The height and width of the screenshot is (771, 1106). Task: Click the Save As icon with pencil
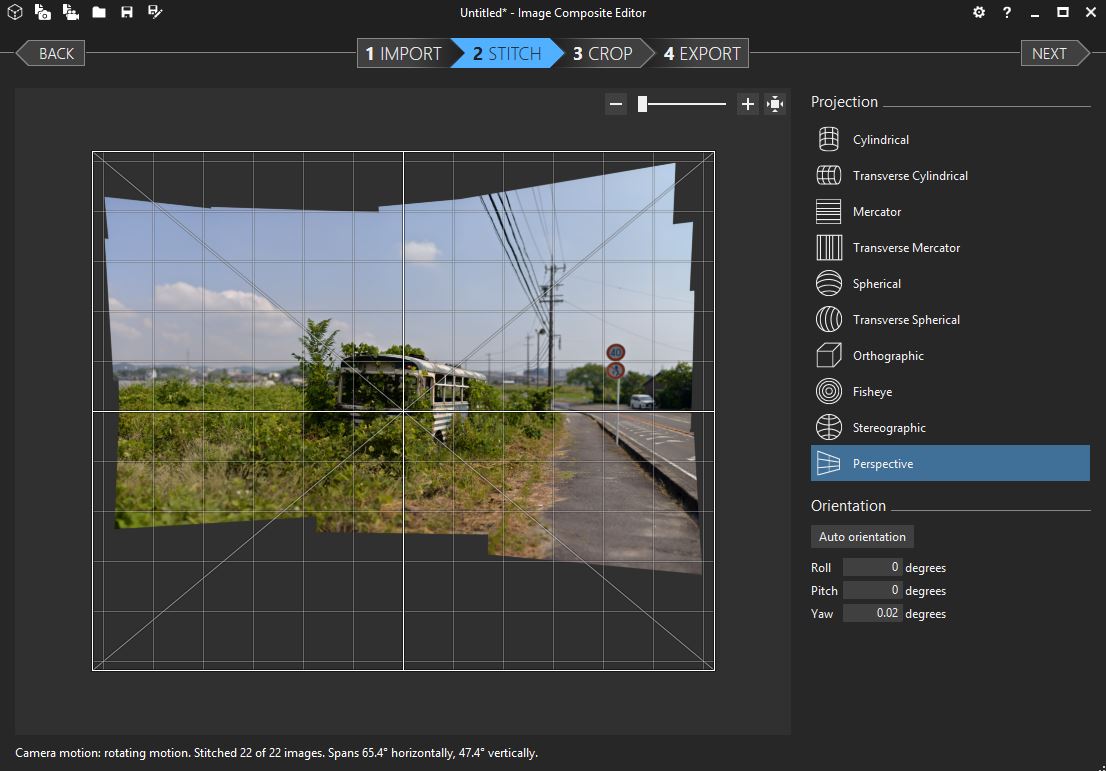[155, 12]
